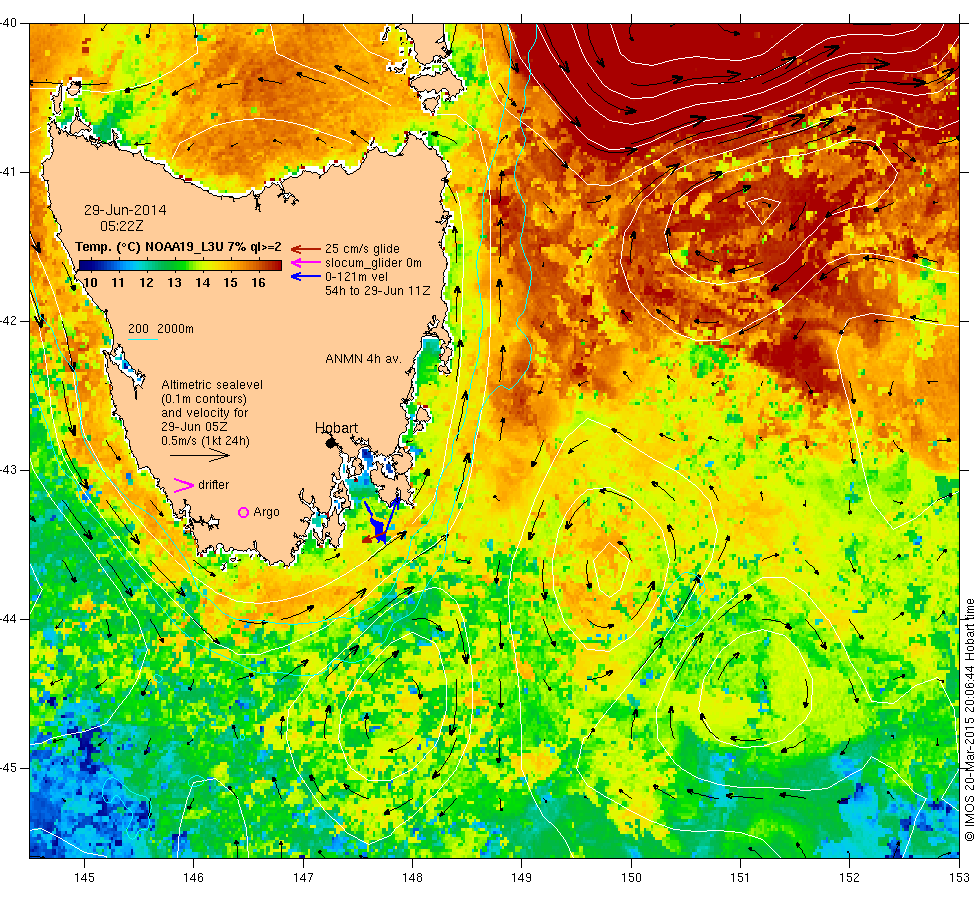Click the magenta drifter chevron symbol
Image resolution: width=980 pixels, height=900 pixels.
click(184, 486)
